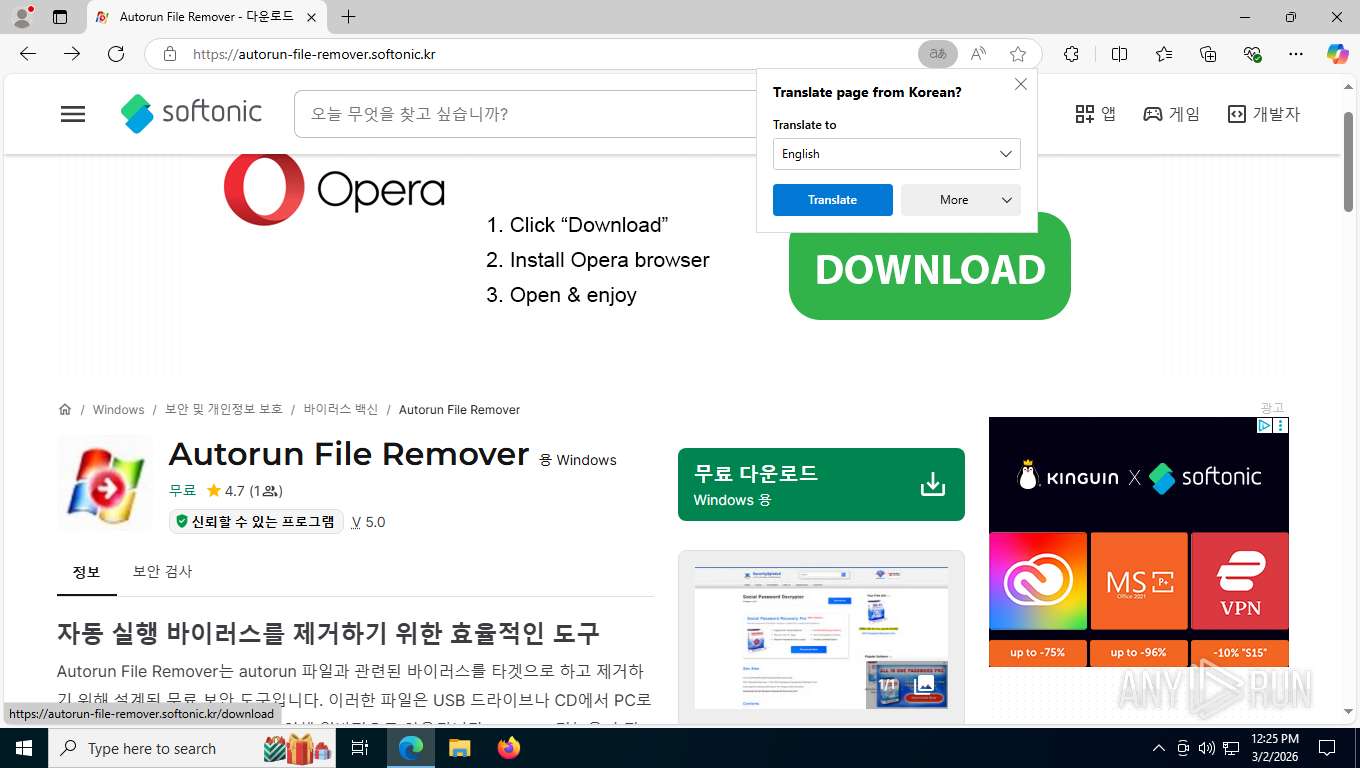Focus the Softonic search input
Image resolution: width=1360 pixels, height=768 pixels.
point(525,114)
